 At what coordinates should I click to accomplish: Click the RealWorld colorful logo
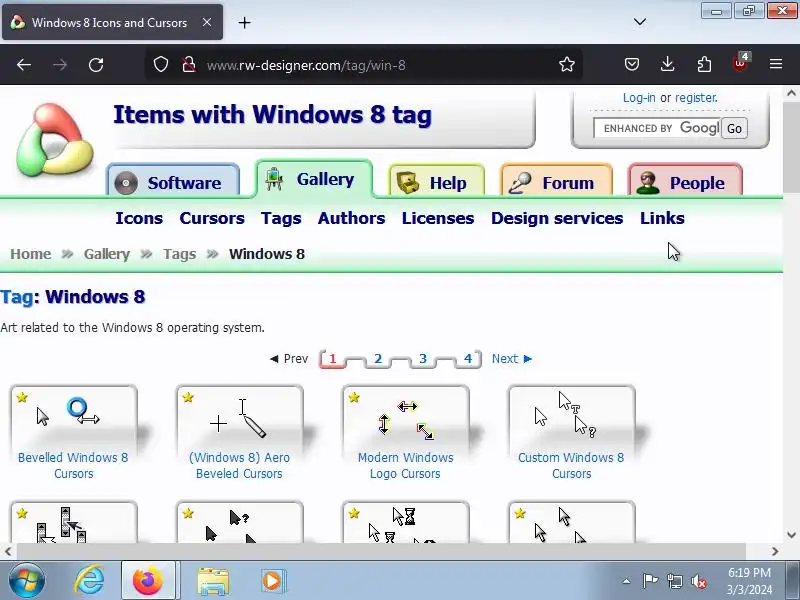pyautogui.click(x=55, y=140)
